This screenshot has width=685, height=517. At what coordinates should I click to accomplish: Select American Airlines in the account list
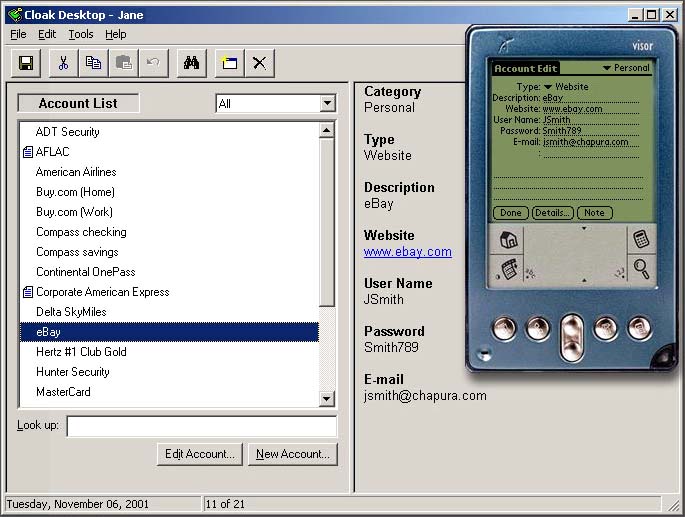tap(170, 172)
